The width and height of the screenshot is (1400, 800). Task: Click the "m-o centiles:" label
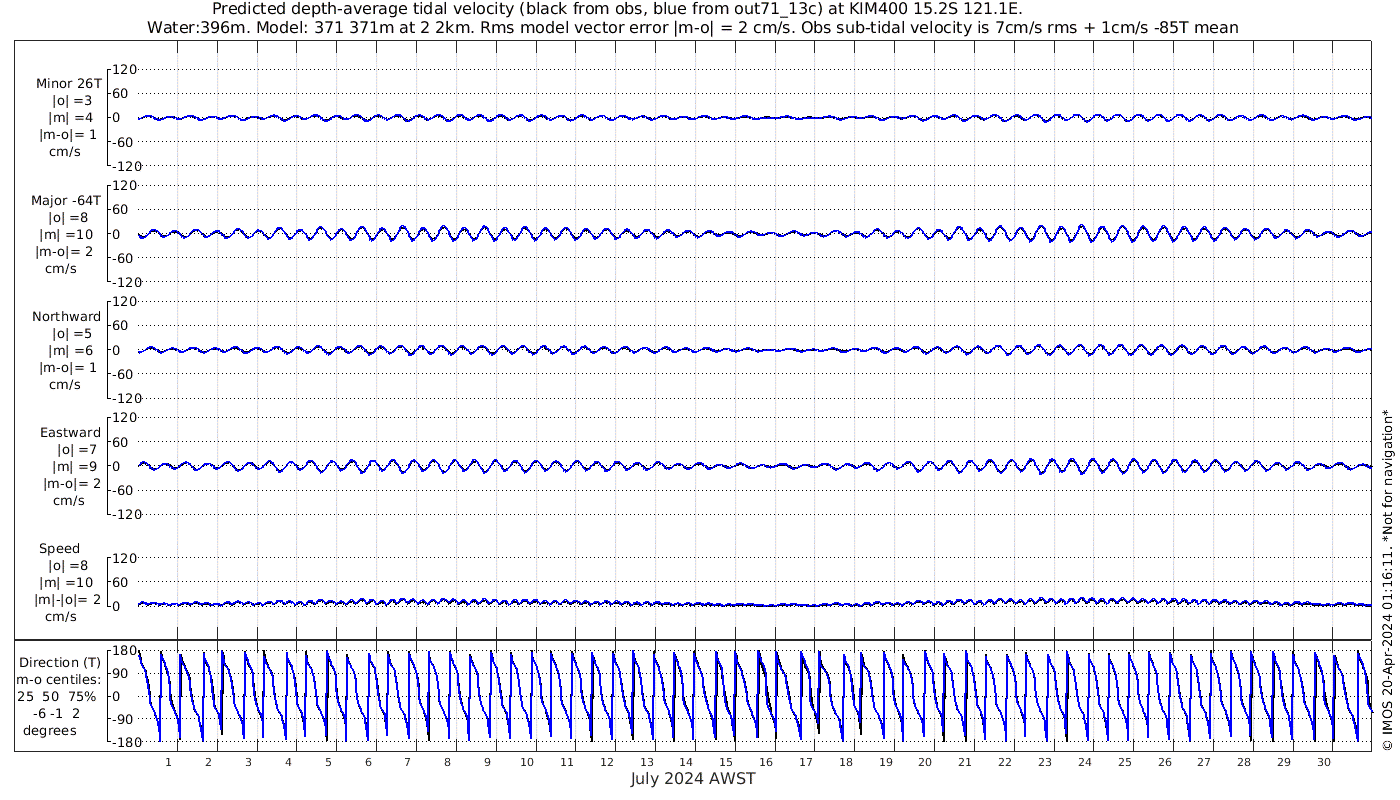coord(58,680)
